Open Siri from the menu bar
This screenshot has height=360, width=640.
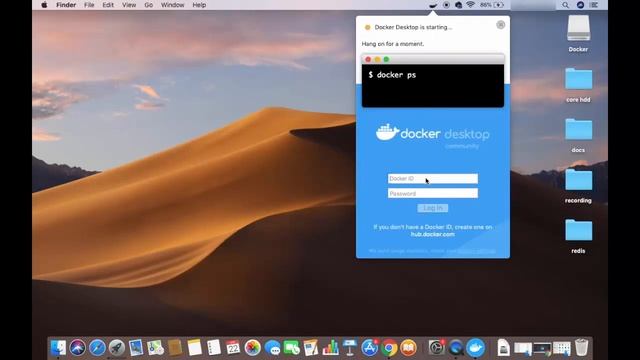click(580, 5)
